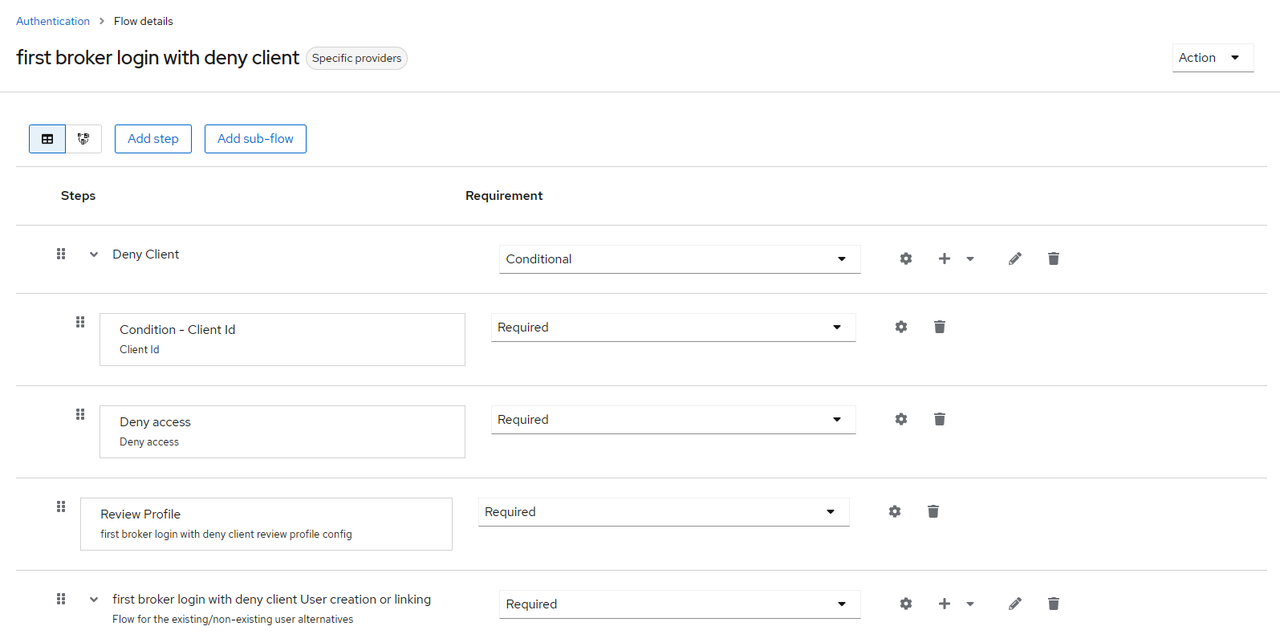Go to Authentication breadcrumb link

53,21
